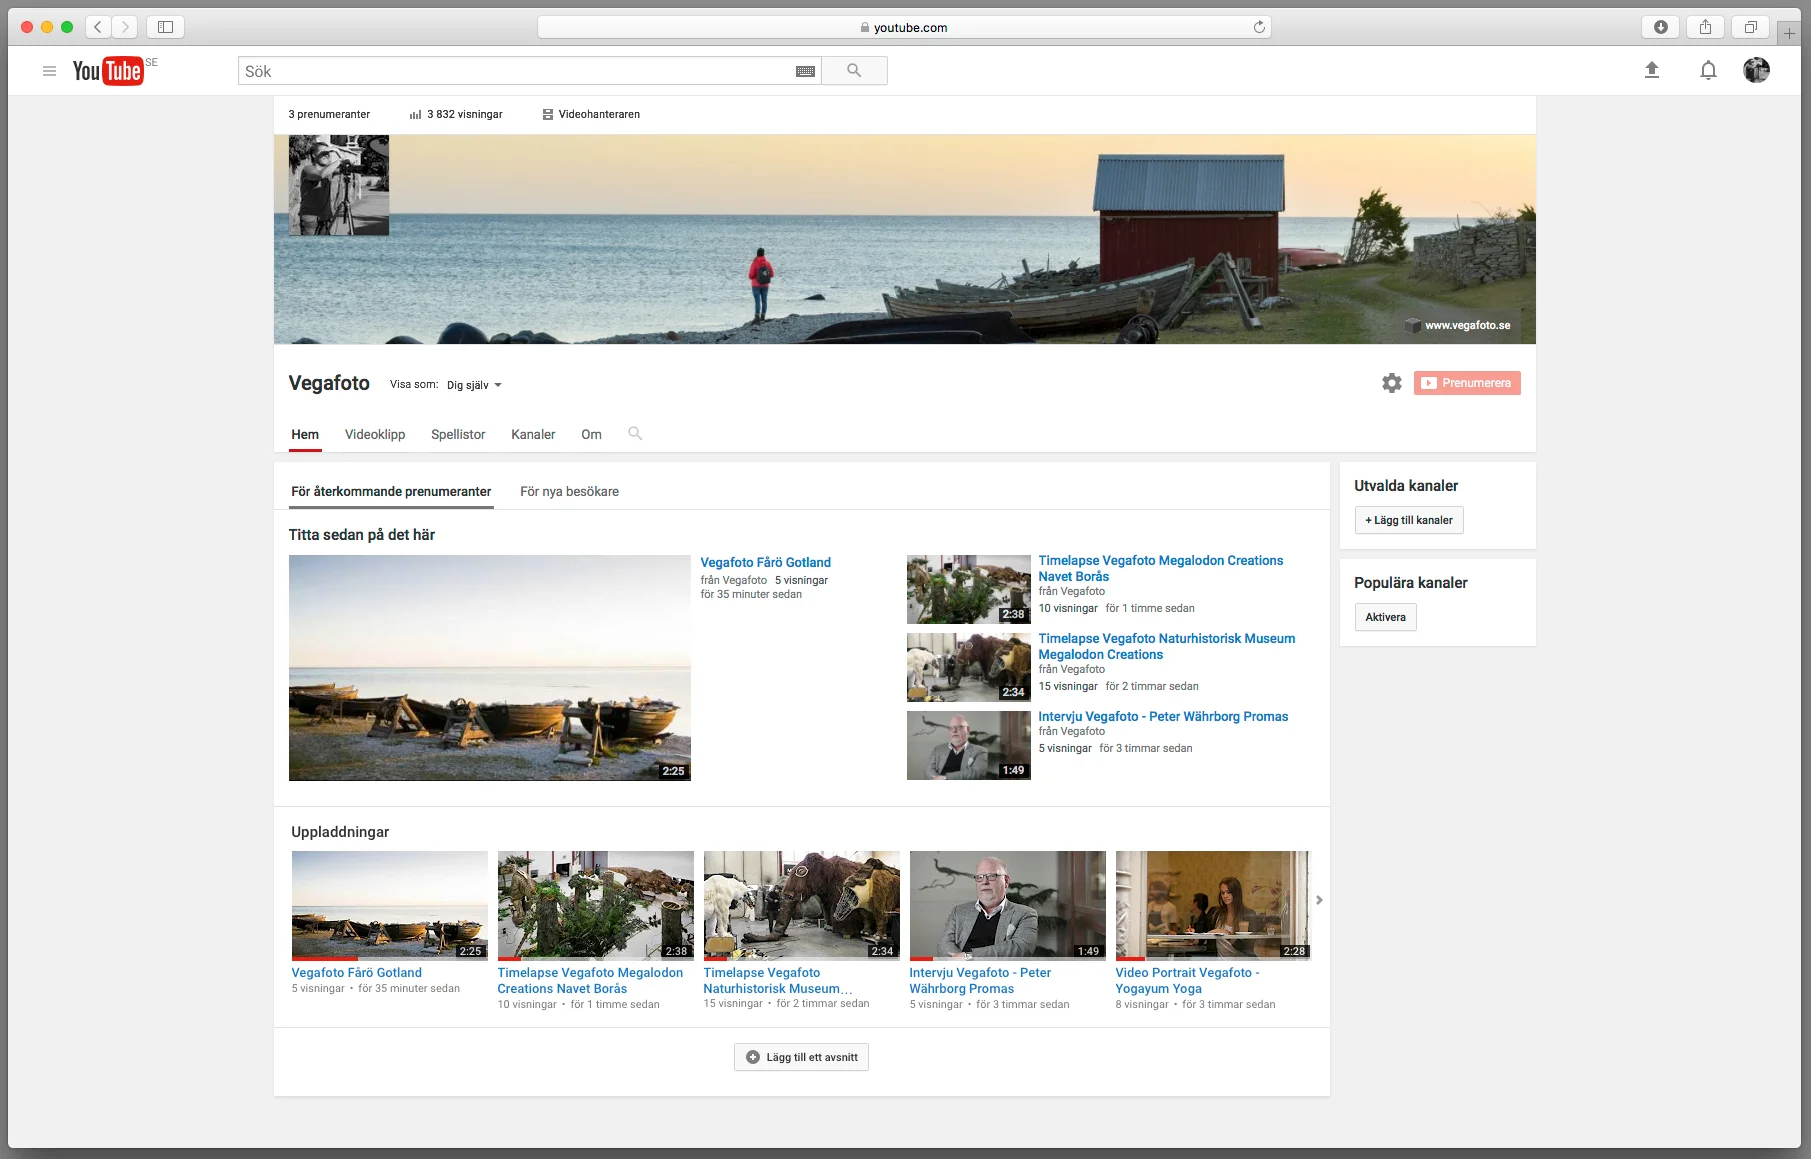Switch to För nya besökare tab
Viewport: 1811px width, 1159px height.
click(x=569, y=491)
